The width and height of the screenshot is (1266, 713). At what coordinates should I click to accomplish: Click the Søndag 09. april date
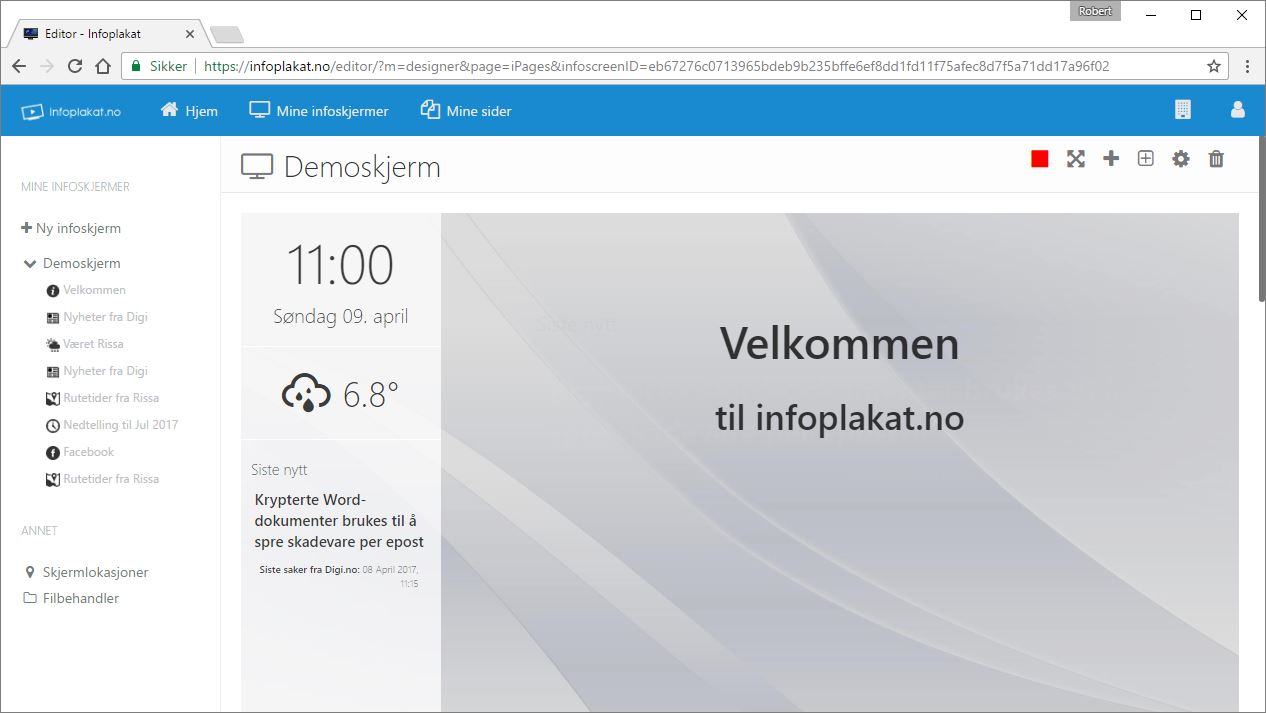(341, 317)
